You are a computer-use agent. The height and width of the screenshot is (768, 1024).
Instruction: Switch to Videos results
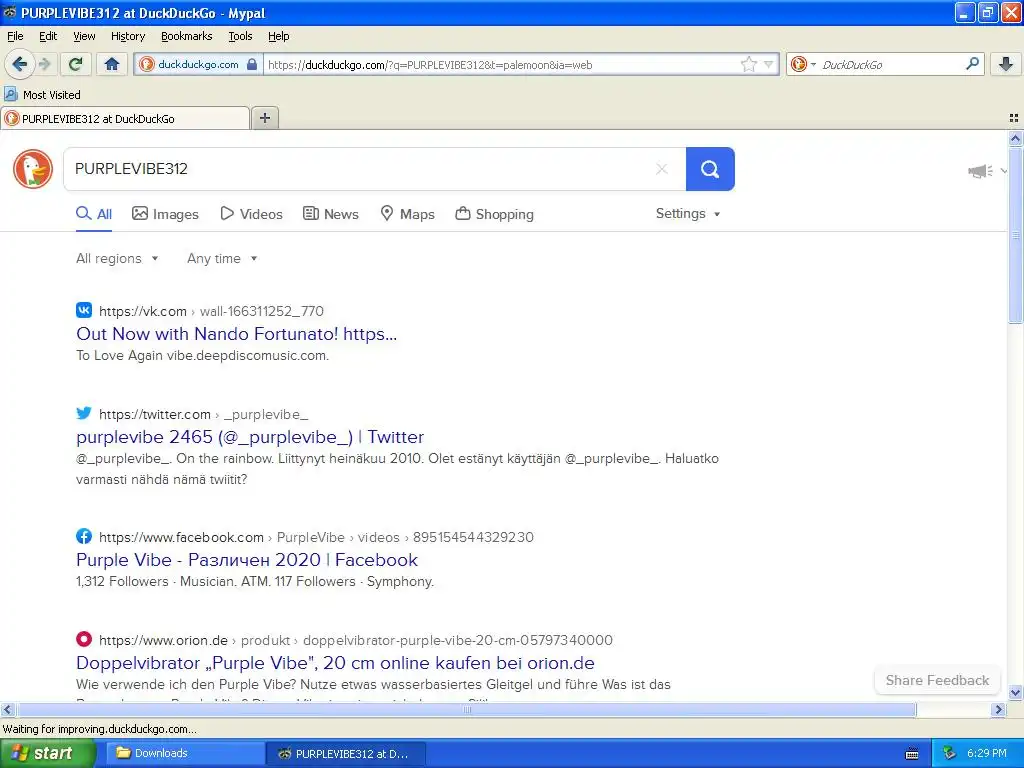click(x=251, y=214)
